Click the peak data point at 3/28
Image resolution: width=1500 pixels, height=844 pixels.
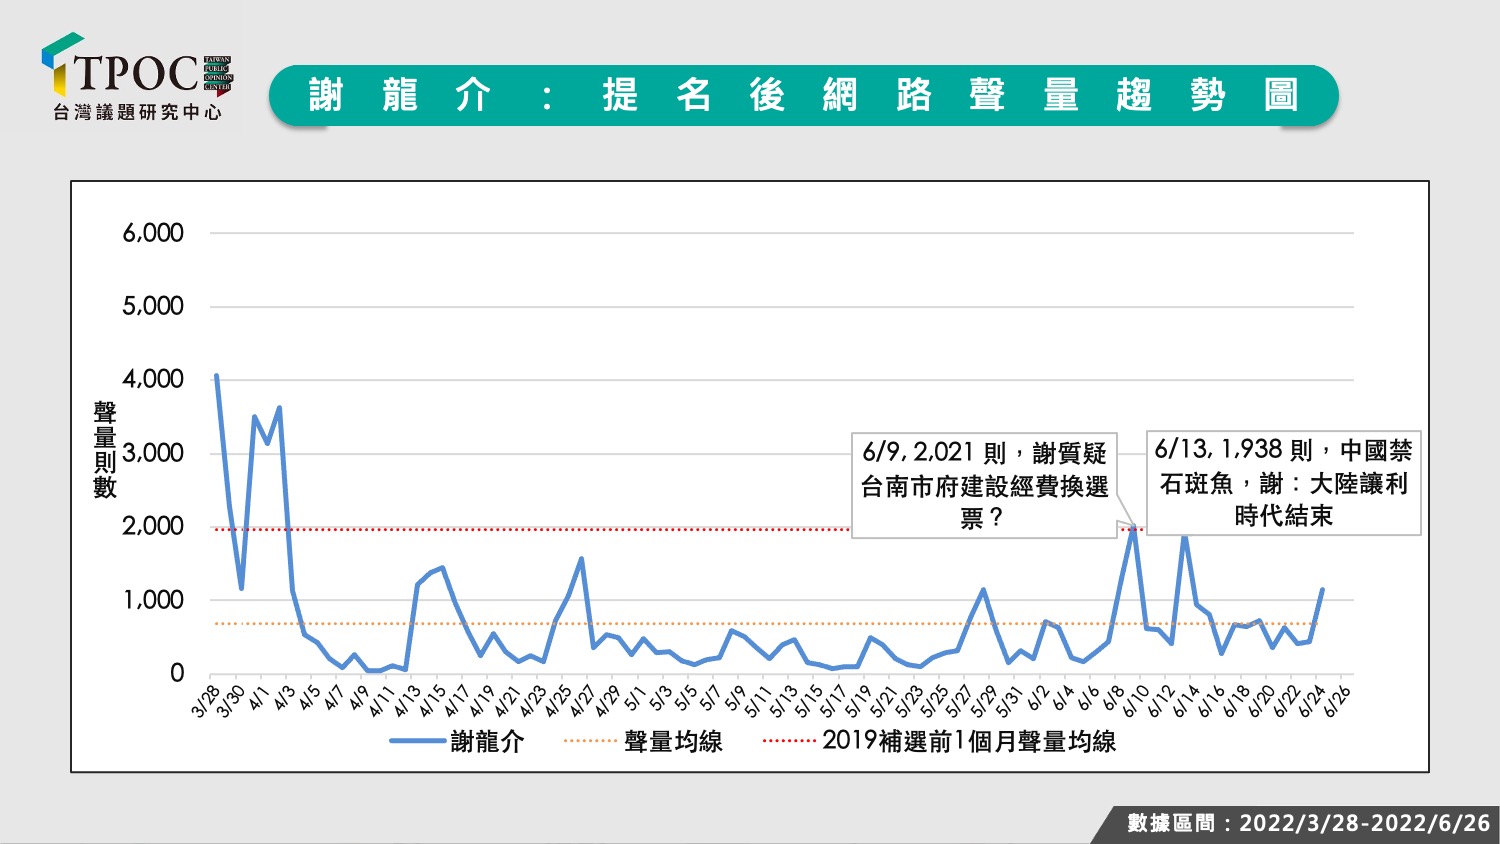(217, 376)
